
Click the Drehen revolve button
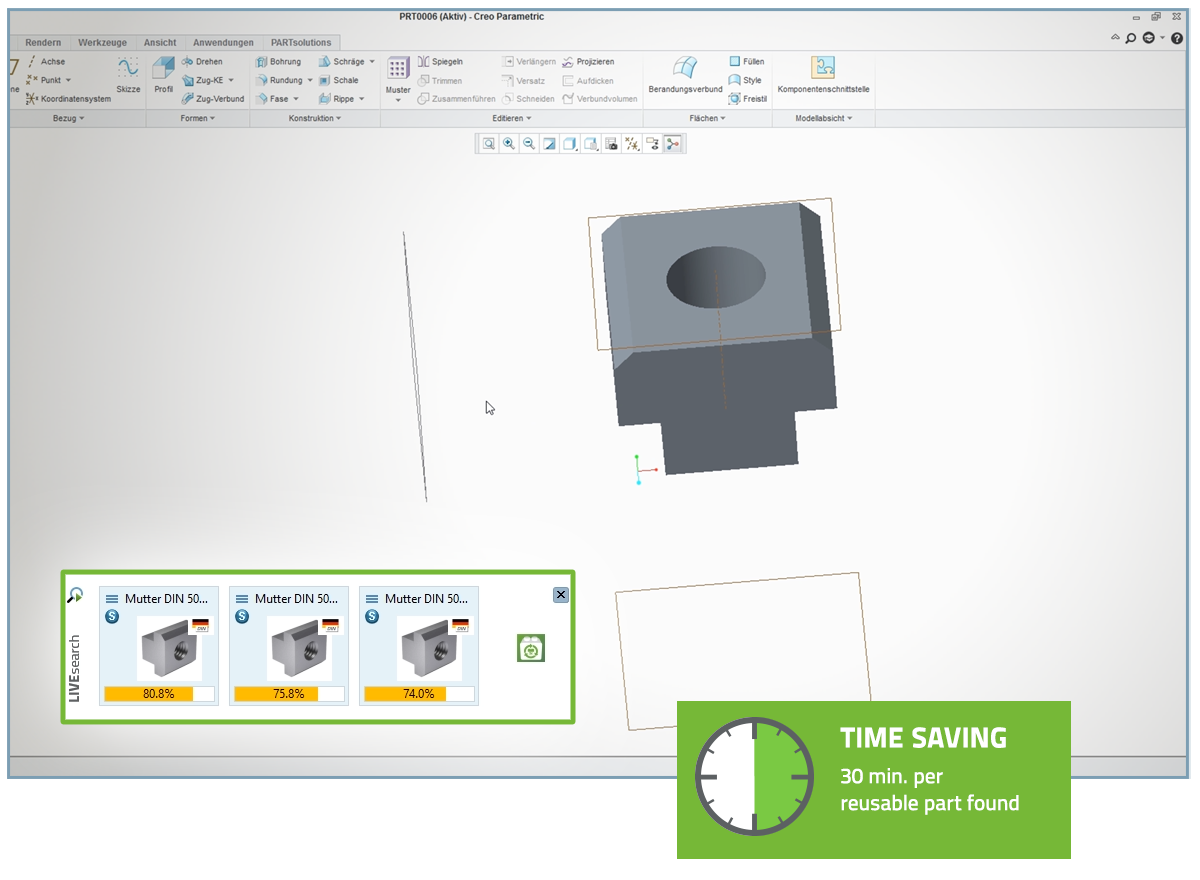click(x=202, y=62)
